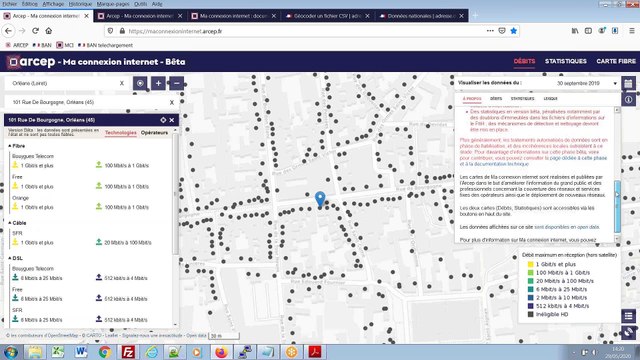The width and height of the screenshot is (640, 360).
Task: Go to browser home page
Action: (49, 31)
